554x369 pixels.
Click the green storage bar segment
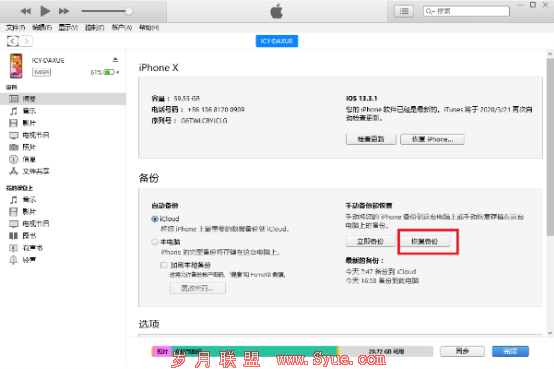point(254,351)
